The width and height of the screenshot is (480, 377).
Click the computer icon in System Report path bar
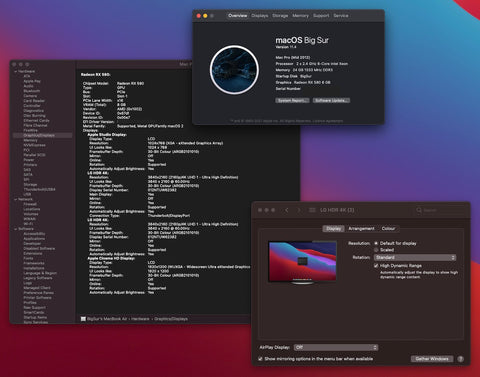[x=83, y=319]
